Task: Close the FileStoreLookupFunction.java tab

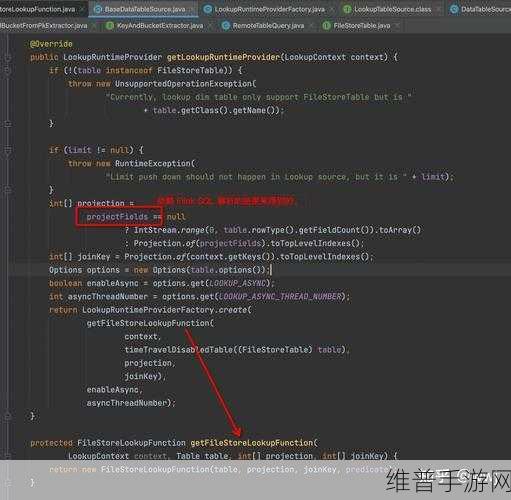Action: pyautogui.click(x=83, y=9)
